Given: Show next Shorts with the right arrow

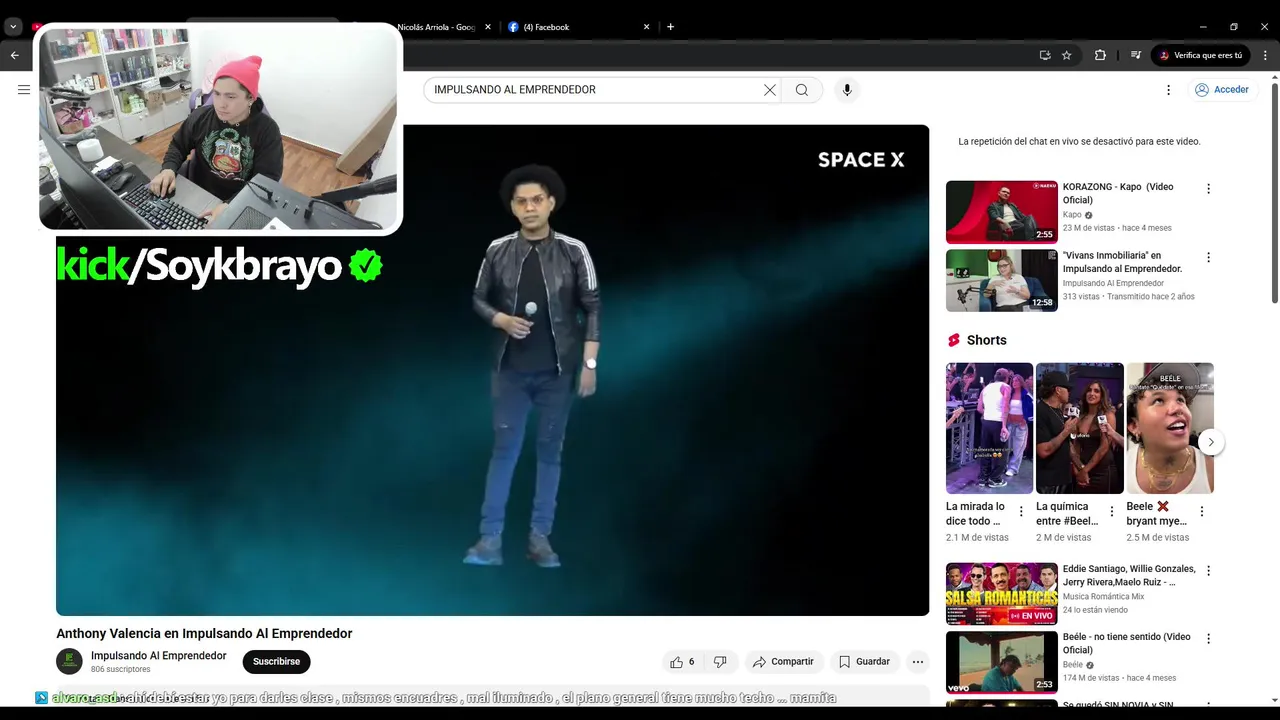Looking at the screenshot, I should pyautogui.click(x=1211, y=442).
